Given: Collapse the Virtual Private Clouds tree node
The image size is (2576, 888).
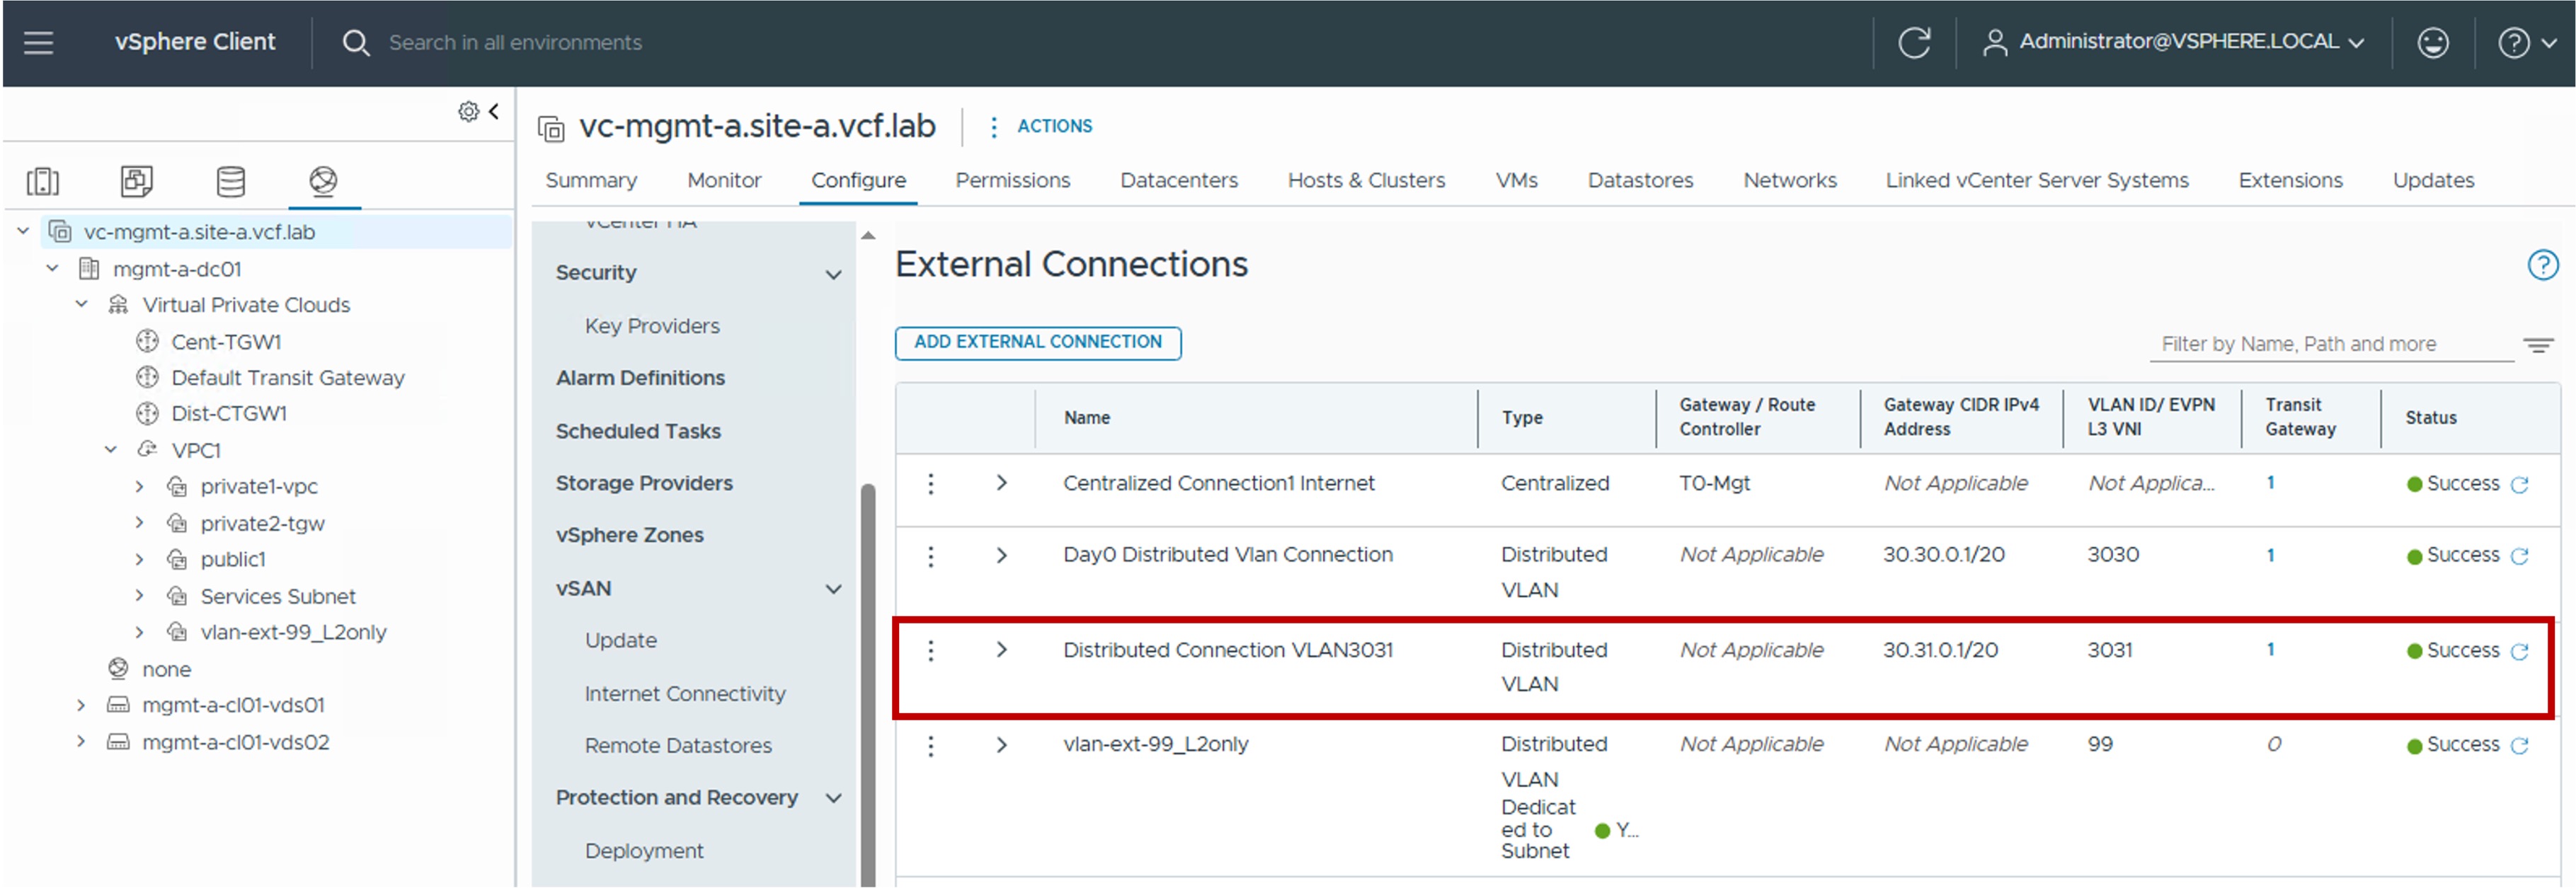Looking at the screenshot, I should pyautogui.click(x=82, y=305).
